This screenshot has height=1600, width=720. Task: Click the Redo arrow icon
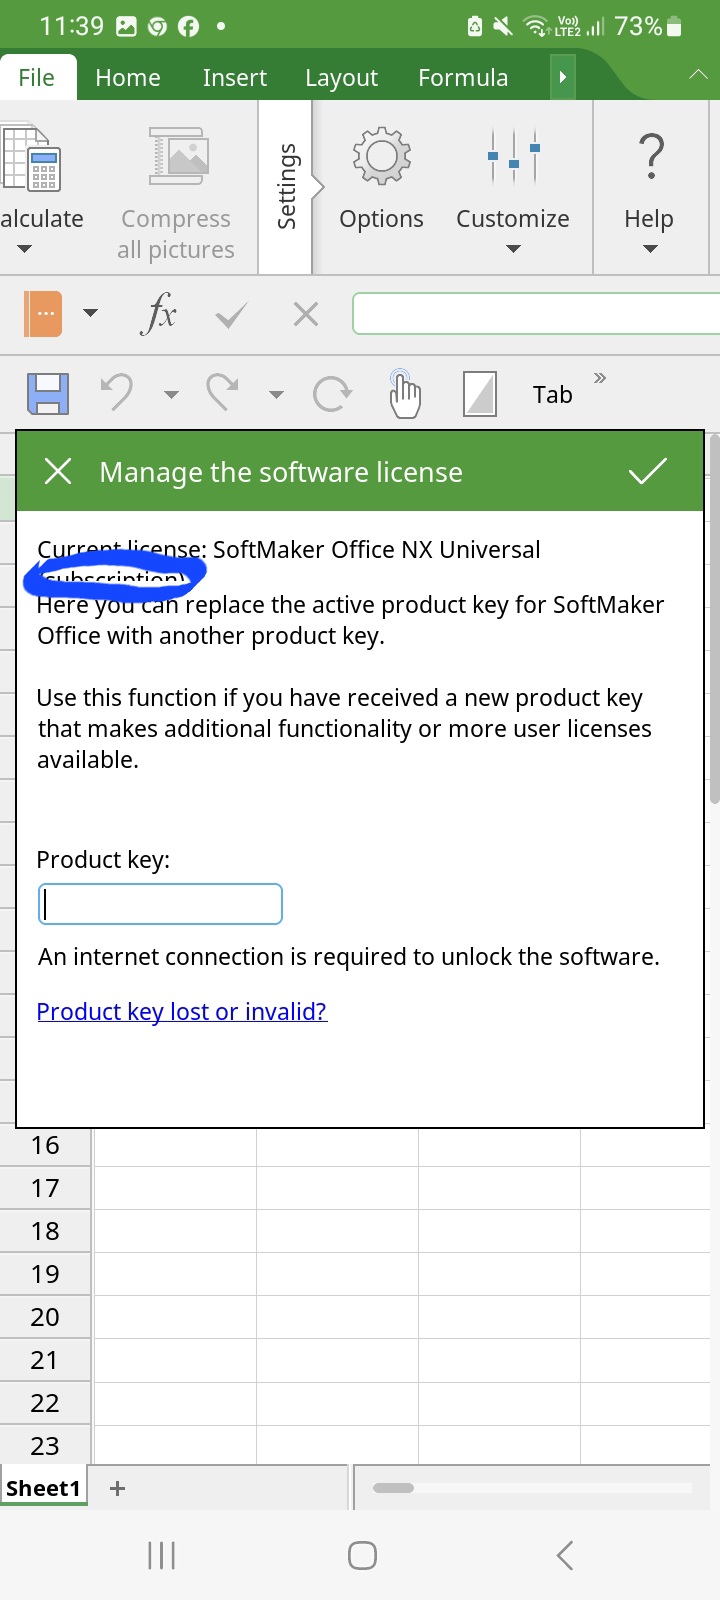222,393
